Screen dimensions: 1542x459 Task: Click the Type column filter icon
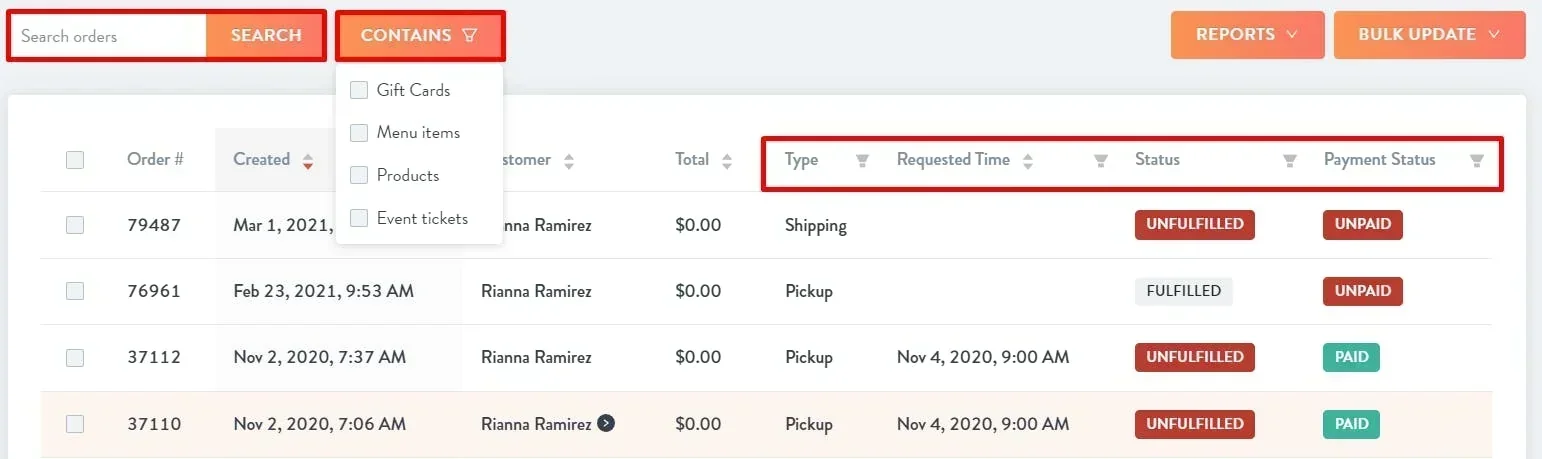click(862, 160)
